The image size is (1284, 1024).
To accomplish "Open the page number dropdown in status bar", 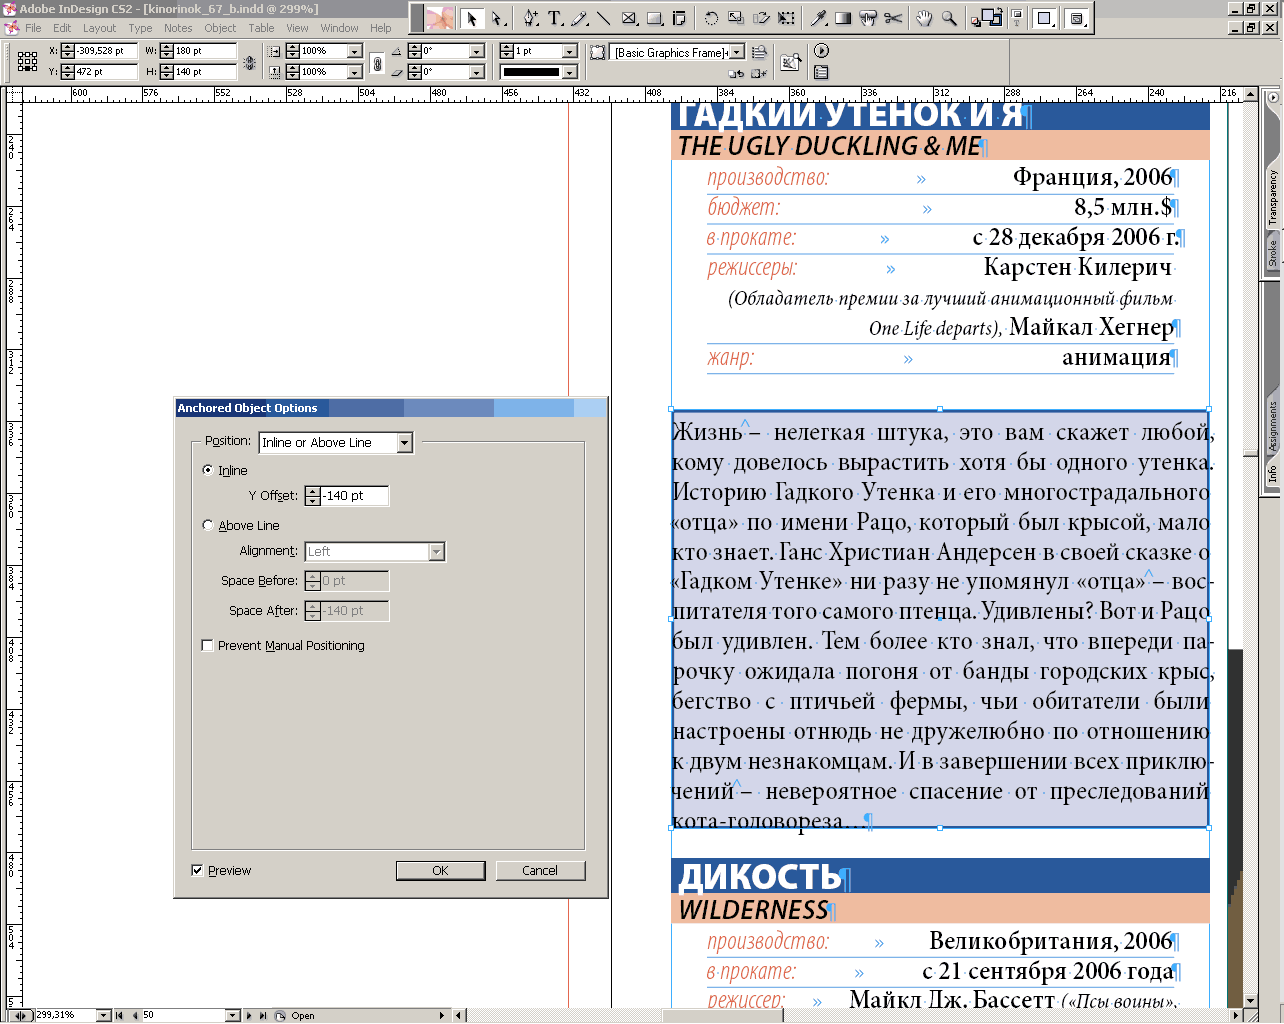I will pyautogui.click(x=233, y=1015).
